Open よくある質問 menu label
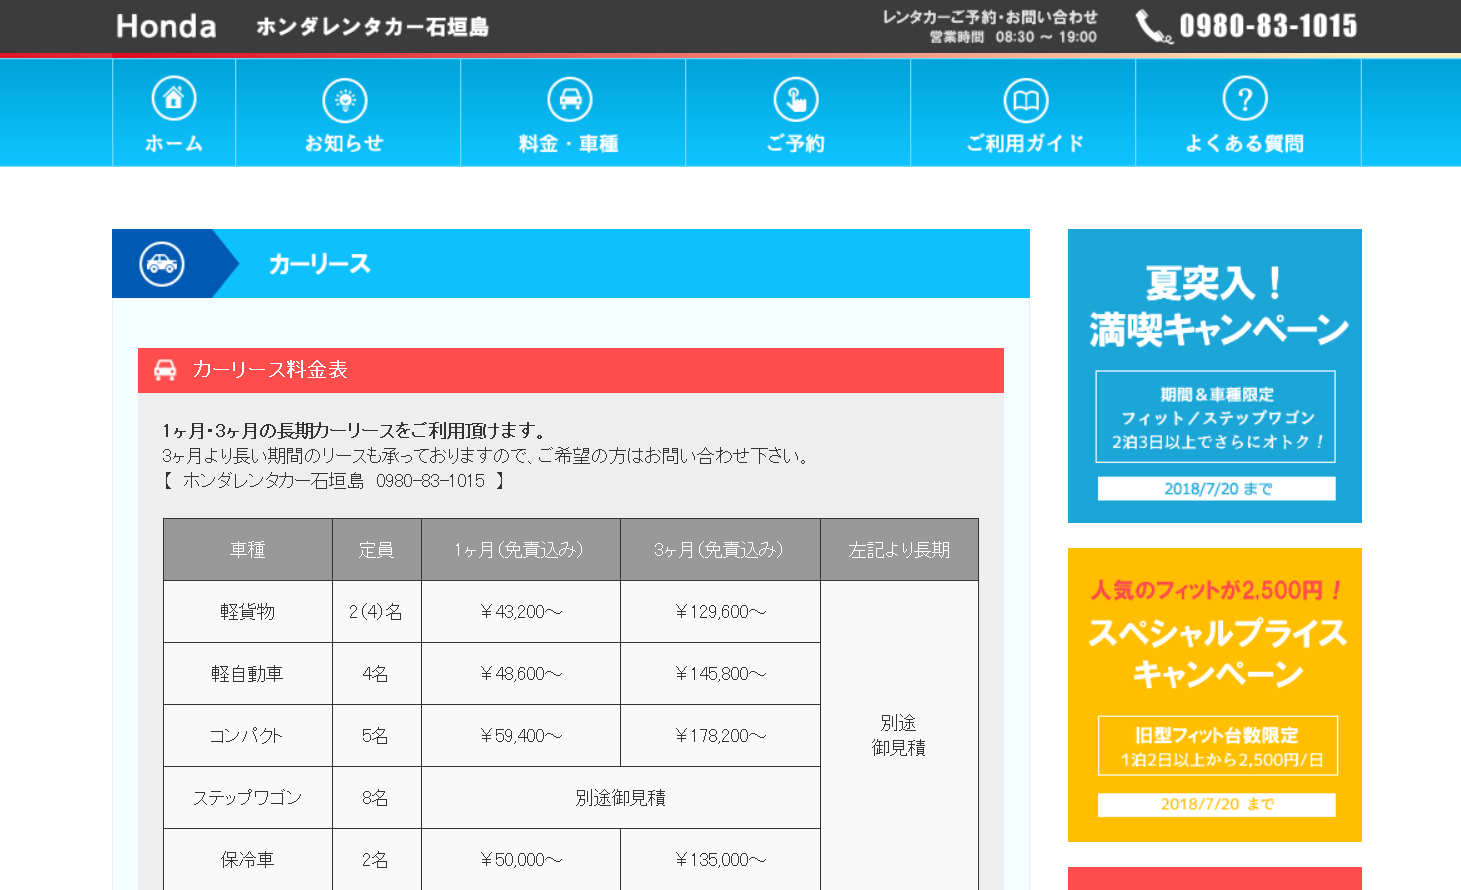The image size is (1461, 890). (x=1245, y=143)
